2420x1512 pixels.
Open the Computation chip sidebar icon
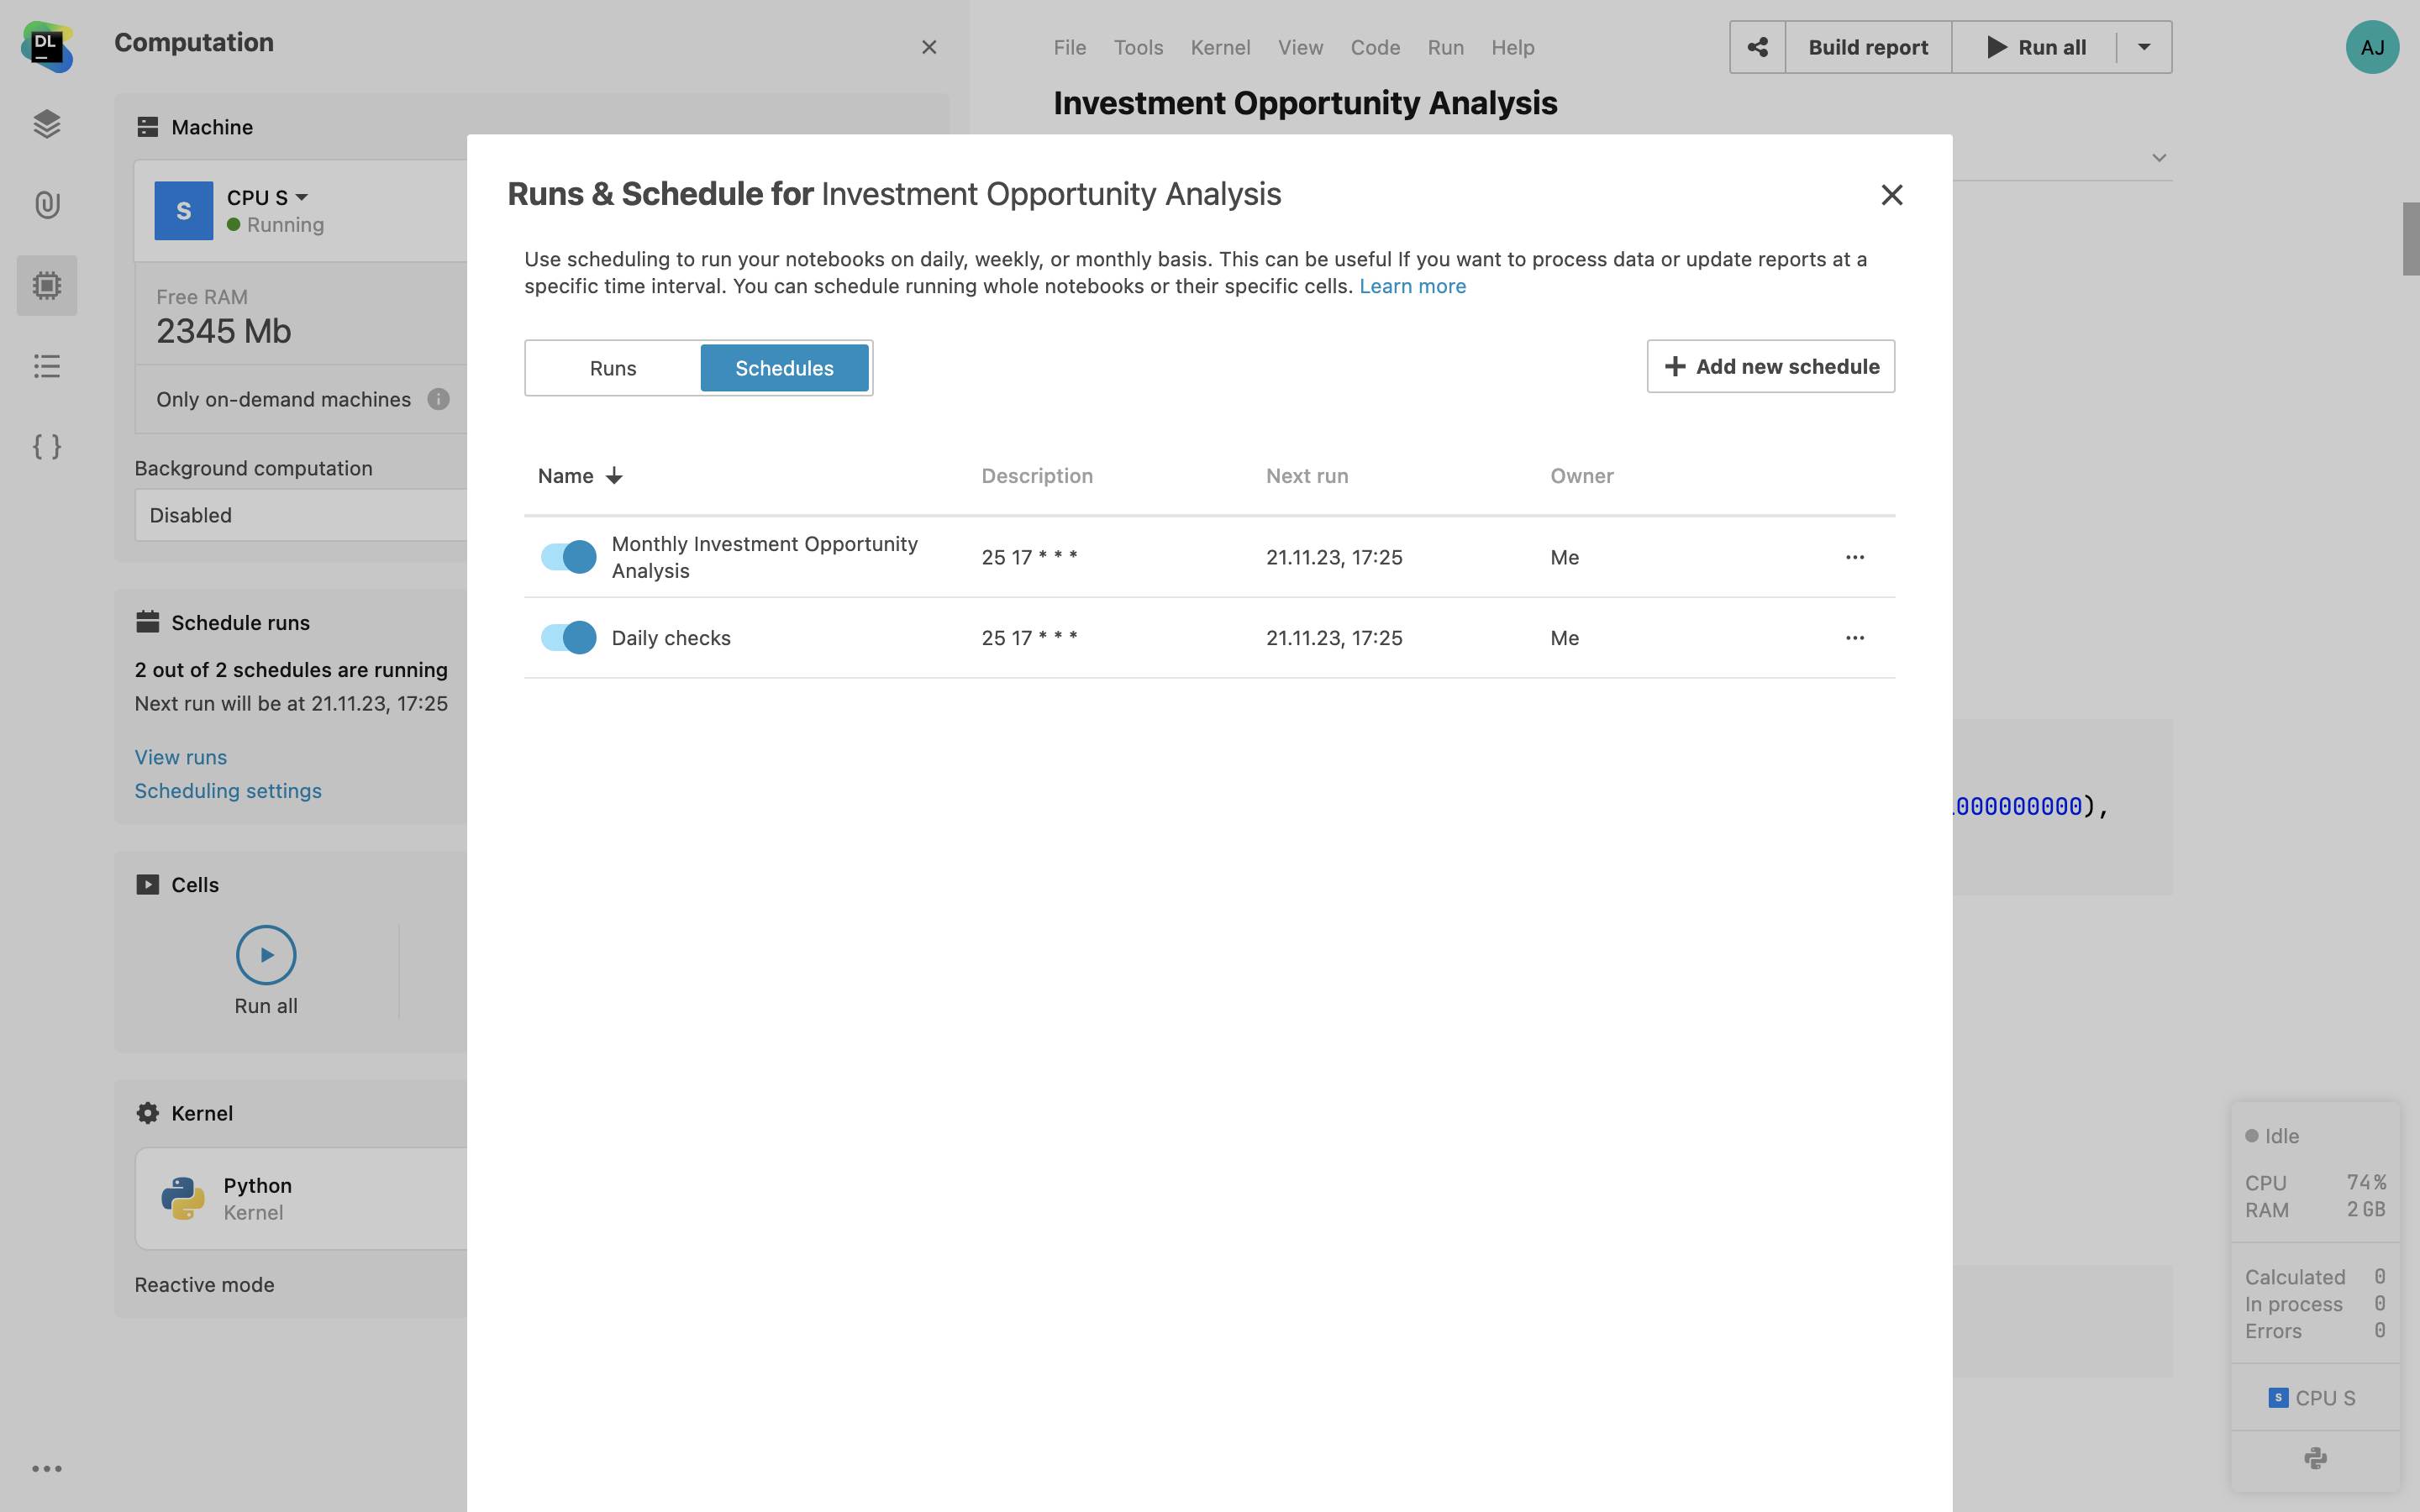coord(47,286)
